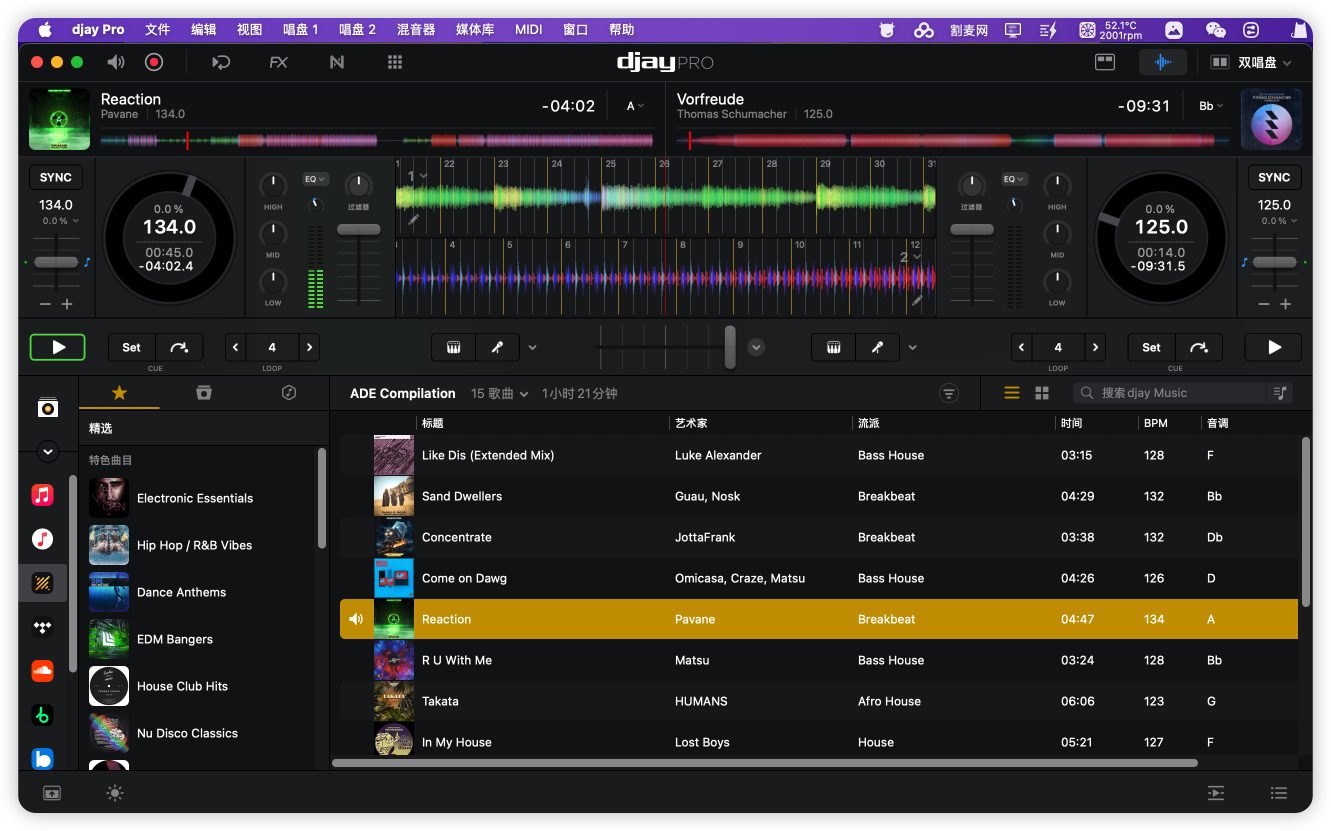This screenshot has height=831, width=1331.
Task: Toggle the waveform view button
Action: [x=1162, y=62]
